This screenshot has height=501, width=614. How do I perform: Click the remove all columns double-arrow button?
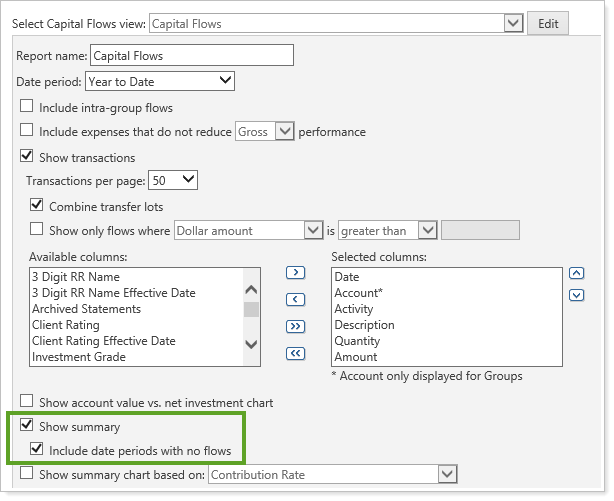(295, 353)
